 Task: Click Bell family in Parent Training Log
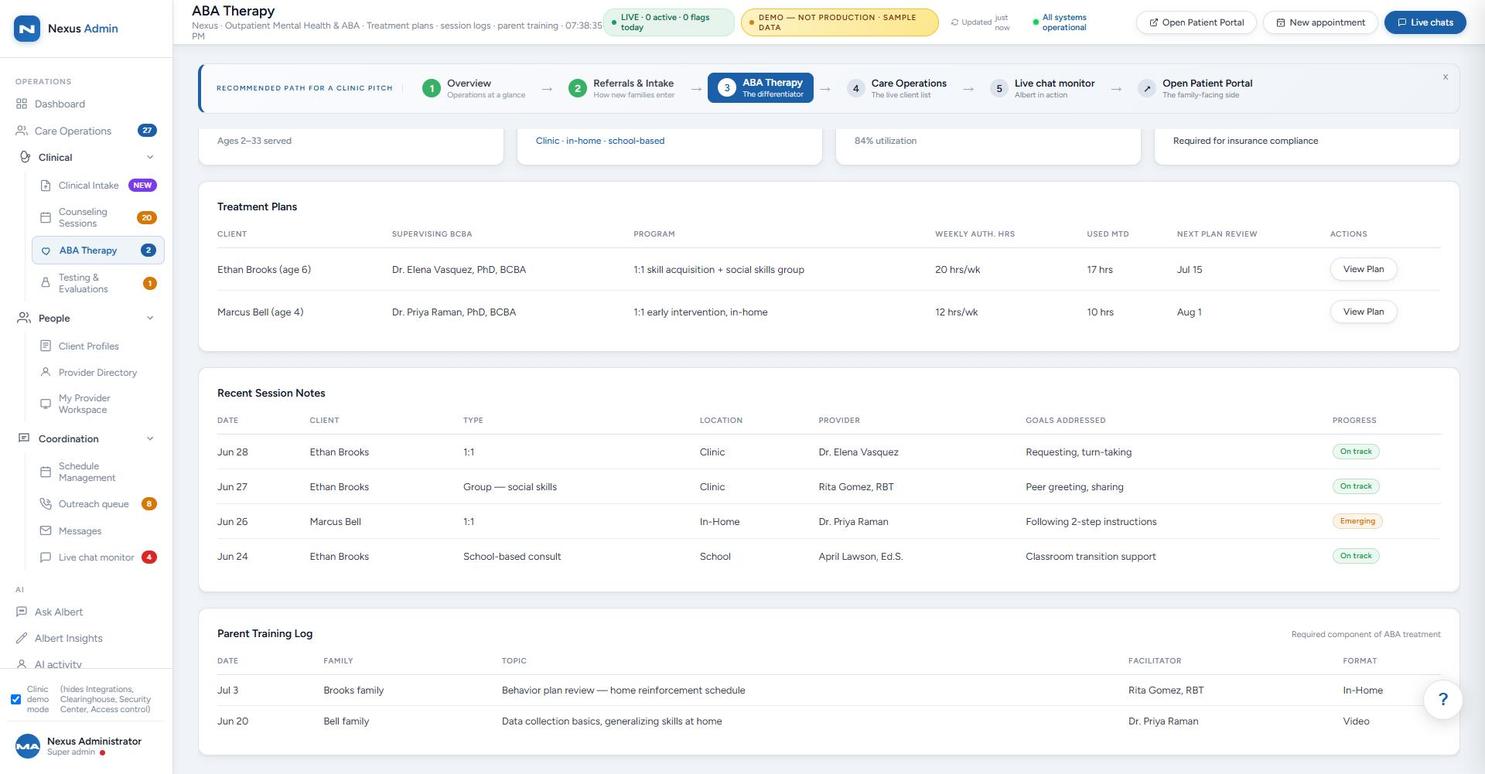click(x=346, y=721)
